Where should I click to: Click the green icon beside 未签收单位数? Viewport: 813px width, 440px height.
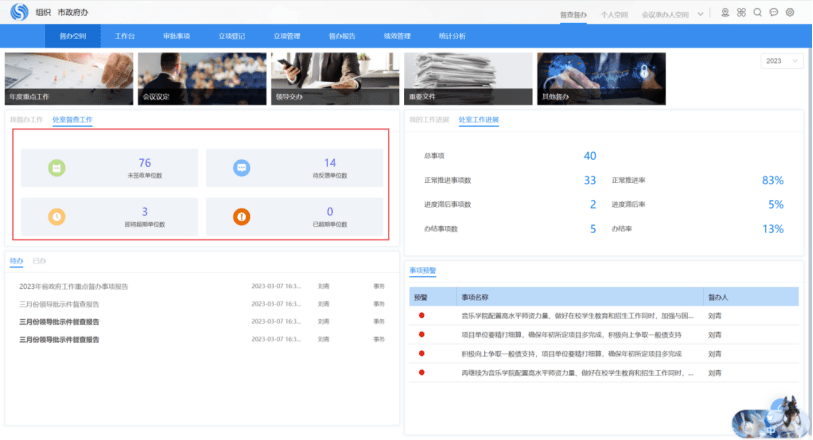(57, 168)
